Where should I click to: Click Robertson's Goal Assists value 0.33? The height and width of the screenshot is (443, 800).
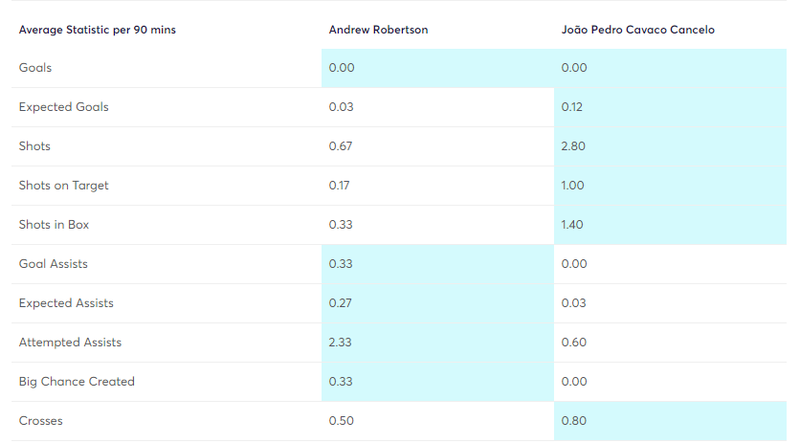(340, 264)
